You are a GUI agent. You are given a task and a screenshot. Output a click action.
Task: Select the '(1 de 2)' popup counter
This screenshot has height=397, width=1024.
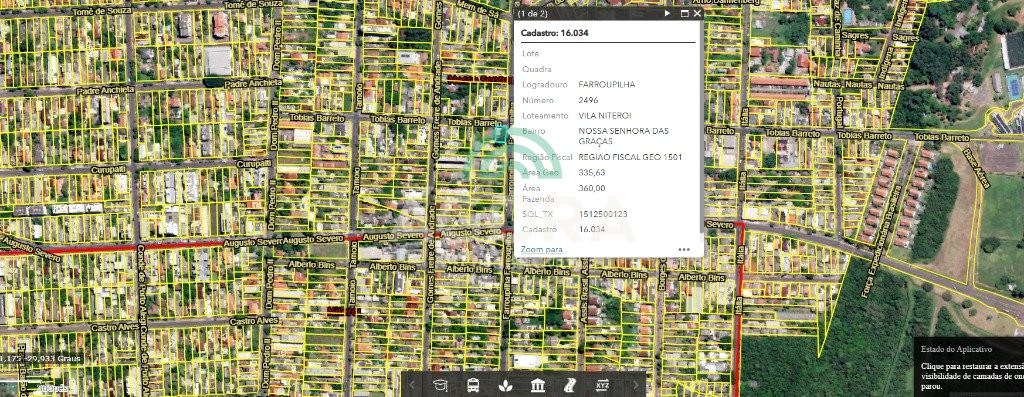click(x=532, y=13)
